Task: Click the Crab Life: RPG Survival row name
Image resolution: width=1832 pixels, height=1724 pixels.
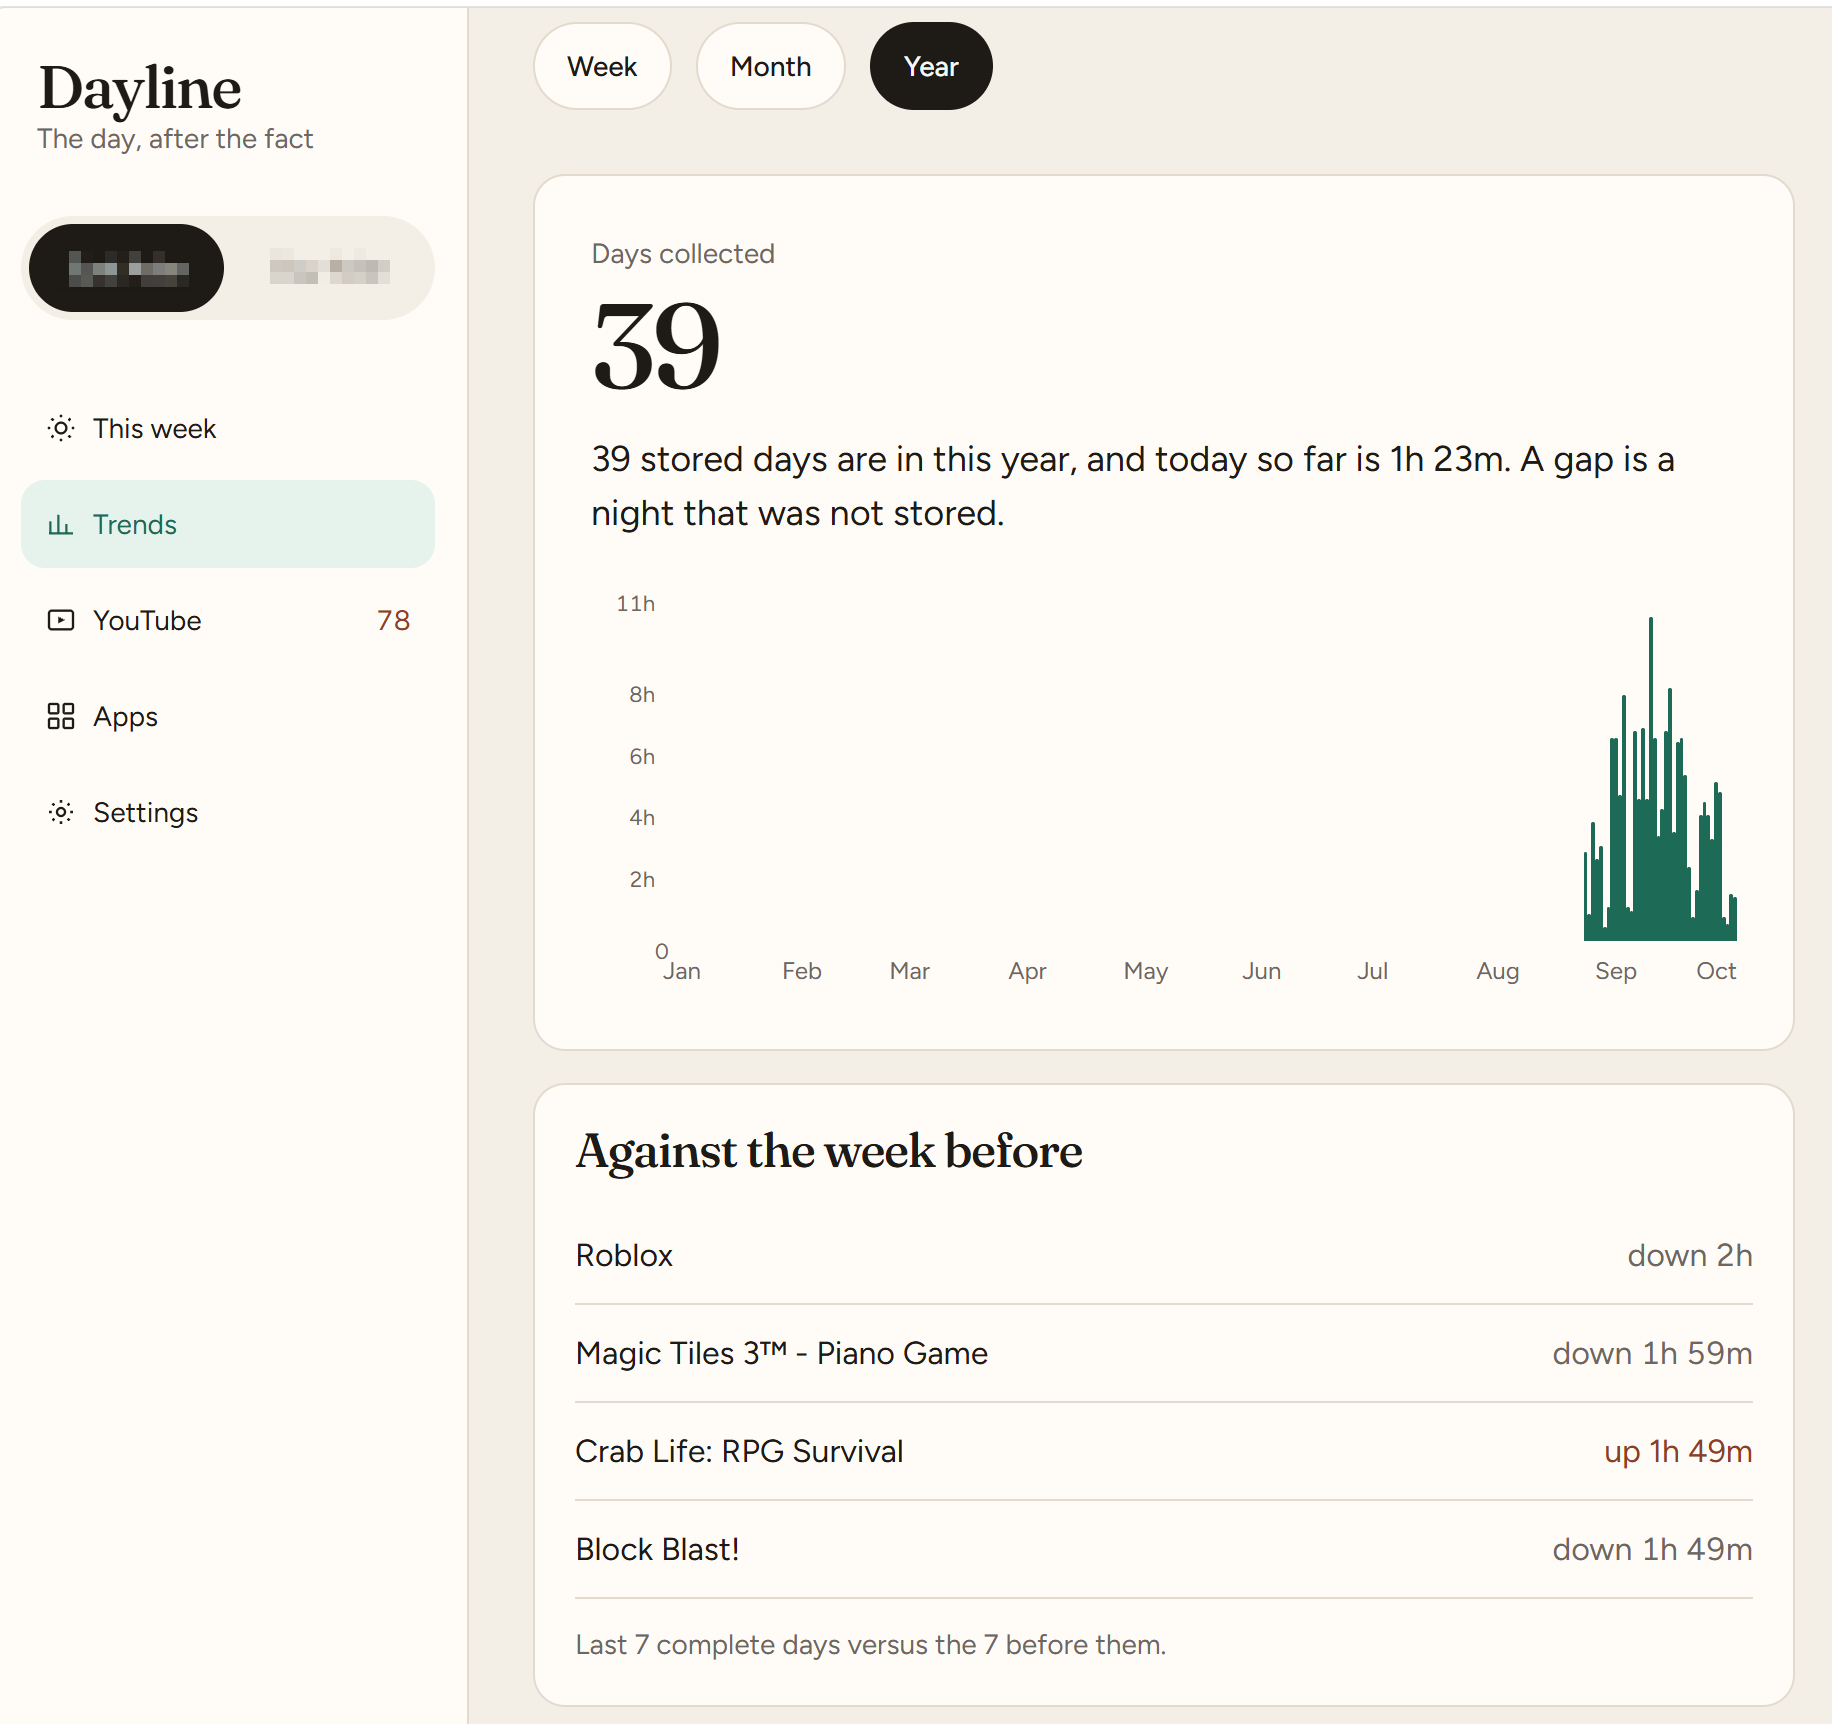Action: coord(739,1452)
